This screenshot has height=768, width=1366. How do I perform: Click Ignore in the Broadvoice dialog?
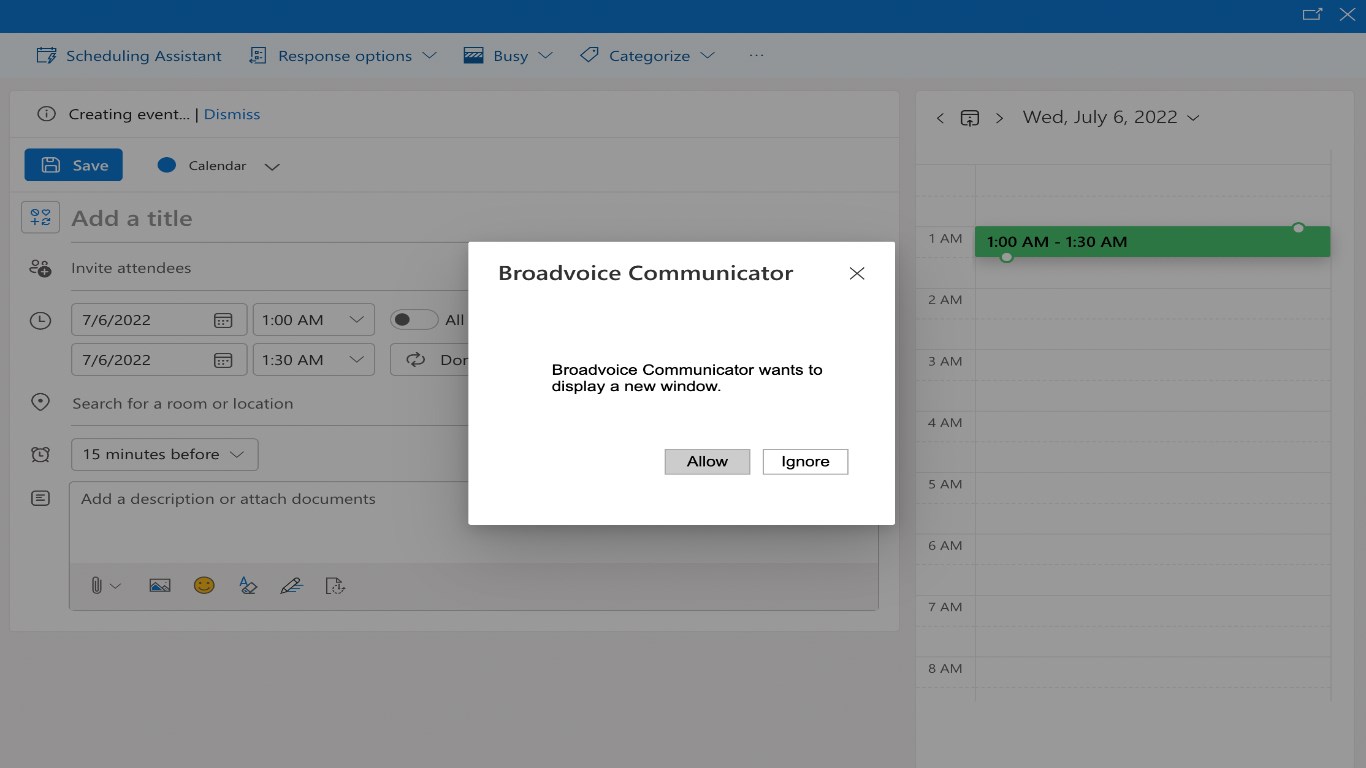click(x=805, y=461)
